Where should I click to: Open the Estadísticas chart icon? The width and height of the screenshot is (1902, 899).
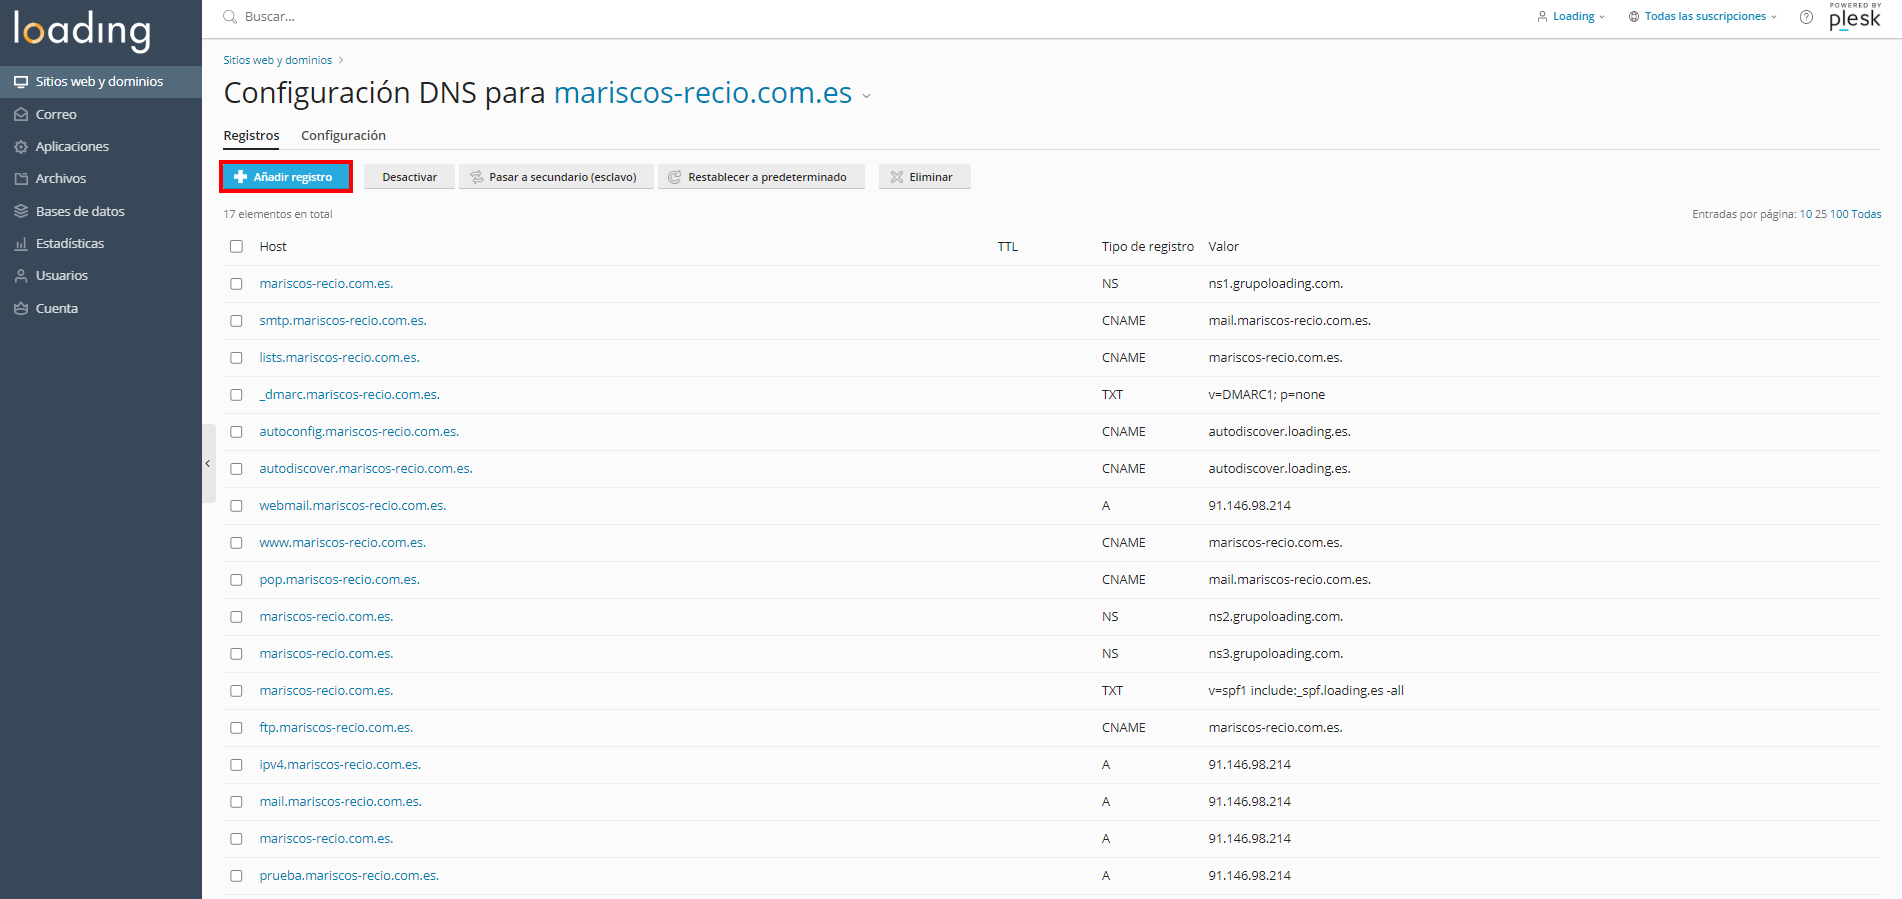point(21,244)
